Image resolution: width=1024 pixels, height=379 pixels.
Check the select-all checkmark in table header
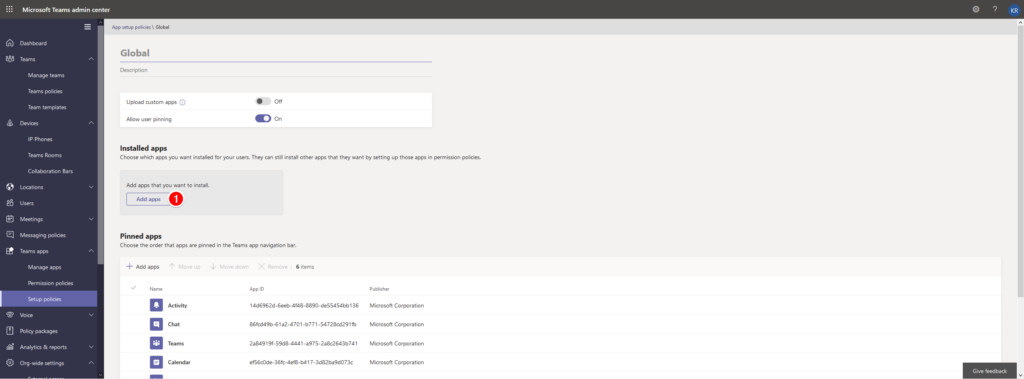[134, 288]
